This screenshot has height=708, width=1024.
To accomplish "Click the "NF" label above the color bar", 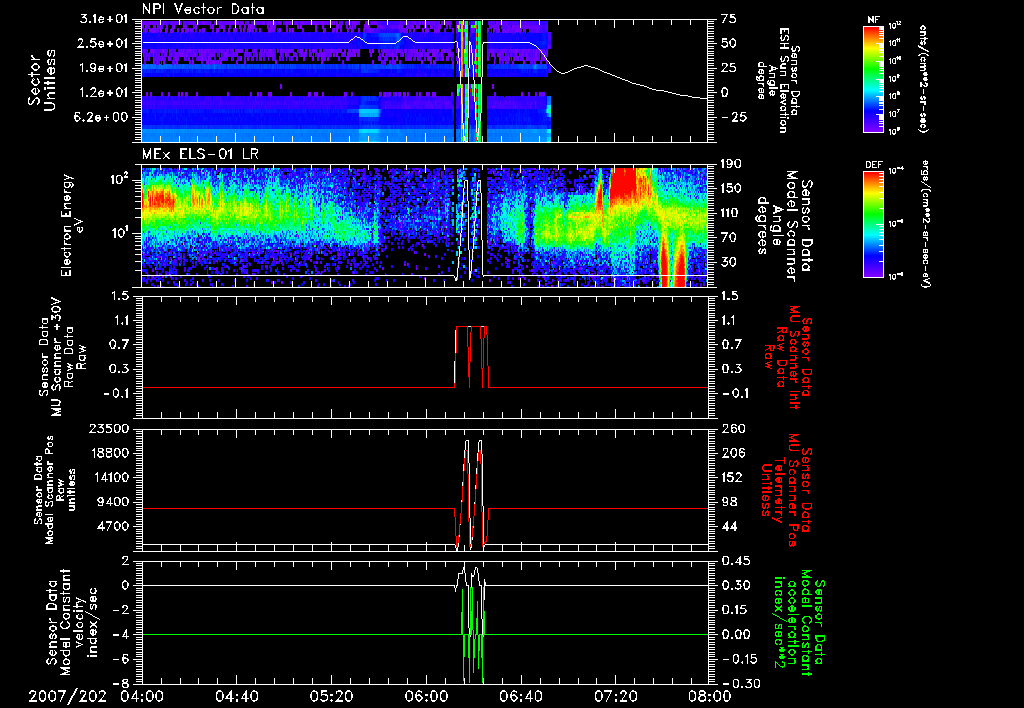I will point(873,20).
